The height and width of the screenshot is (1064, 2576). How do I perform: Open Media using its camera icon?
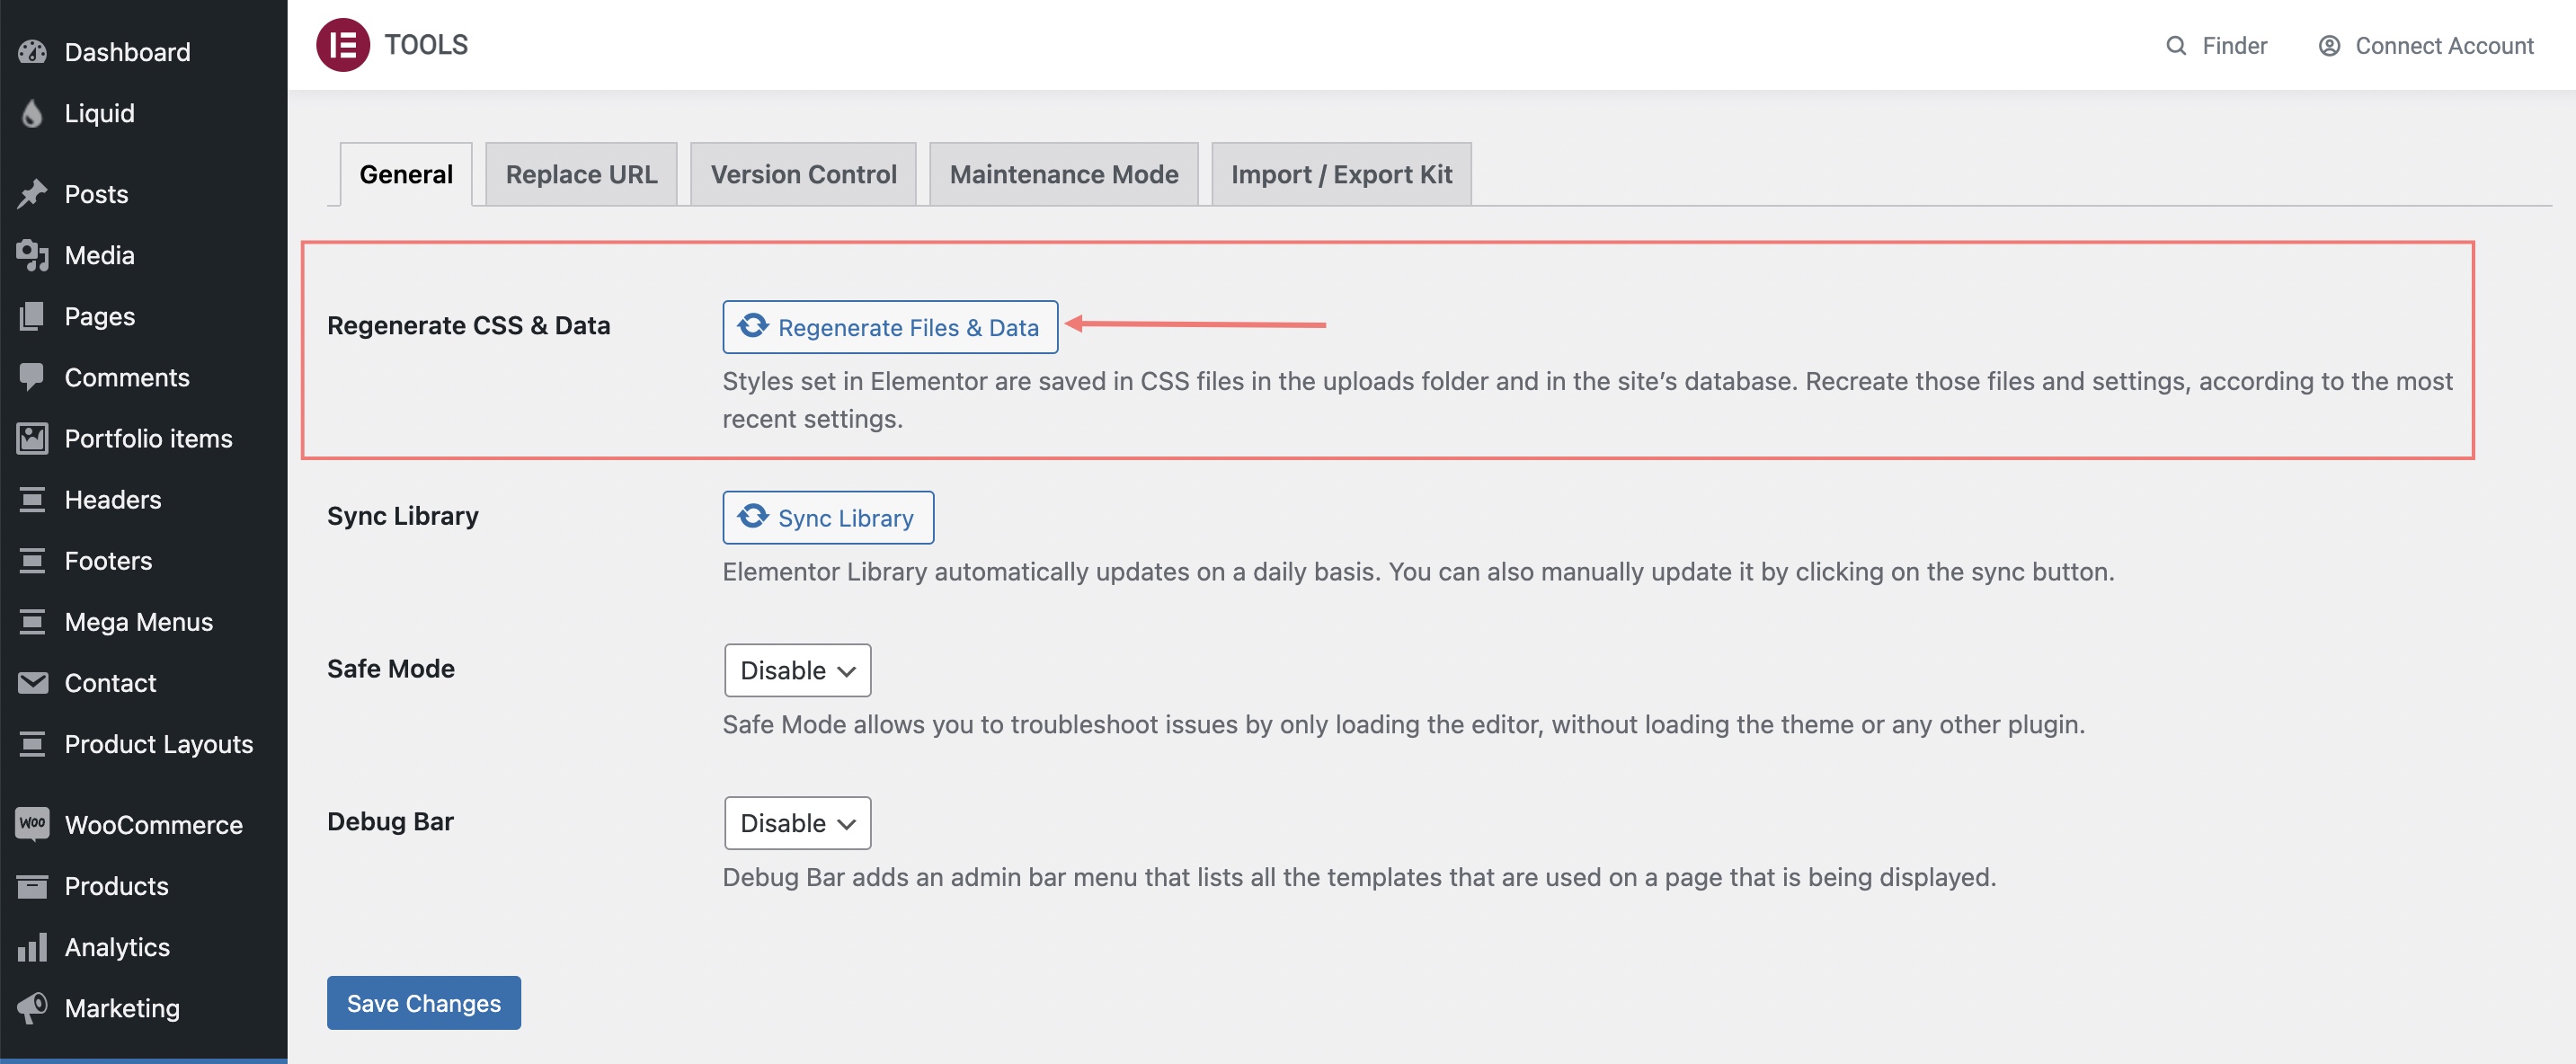(32, 255)
